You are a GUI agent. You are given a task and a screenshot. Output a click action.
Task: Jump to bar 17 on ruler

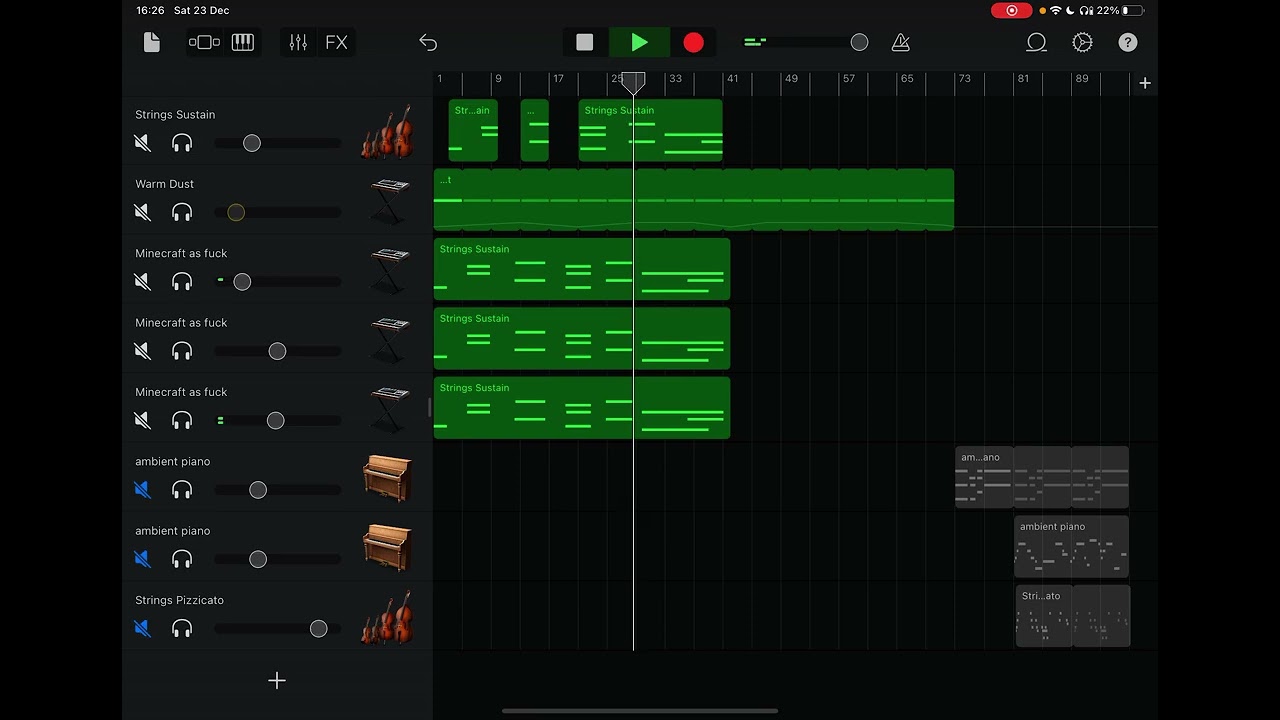[x=558, y=79]
